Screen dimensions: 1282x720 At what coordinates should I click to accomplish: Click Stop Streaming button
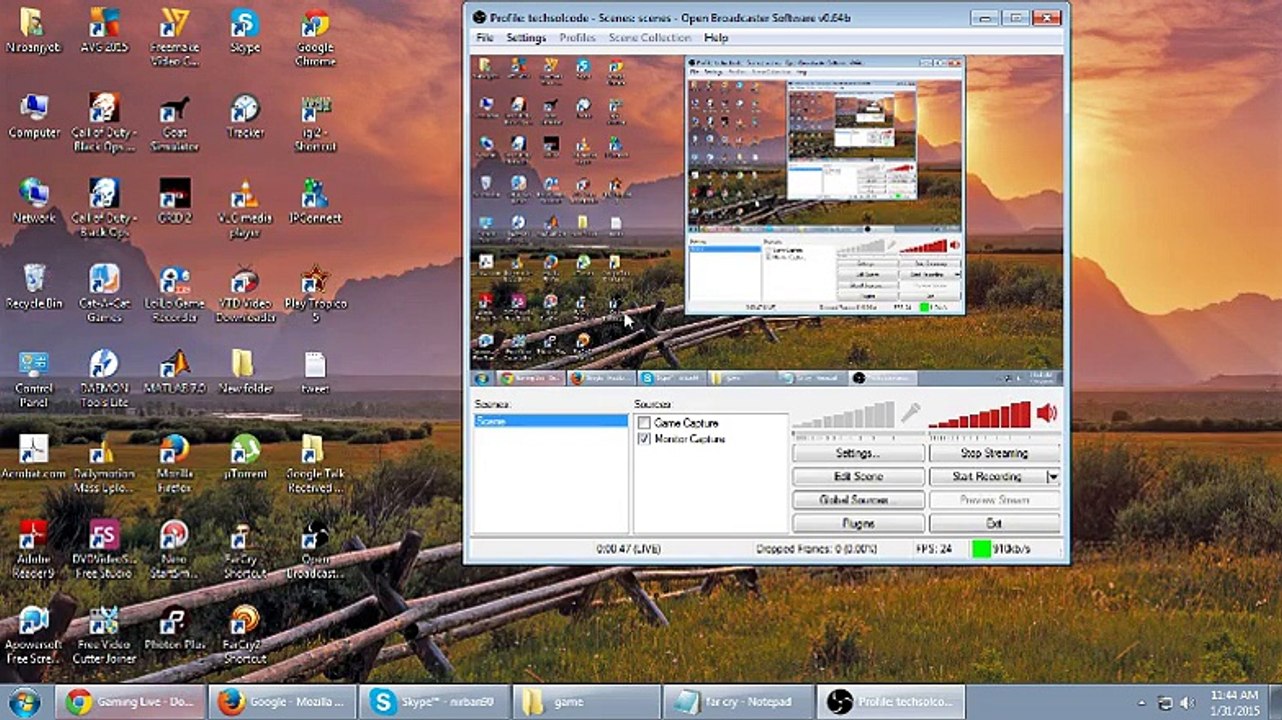pos(994,454)
